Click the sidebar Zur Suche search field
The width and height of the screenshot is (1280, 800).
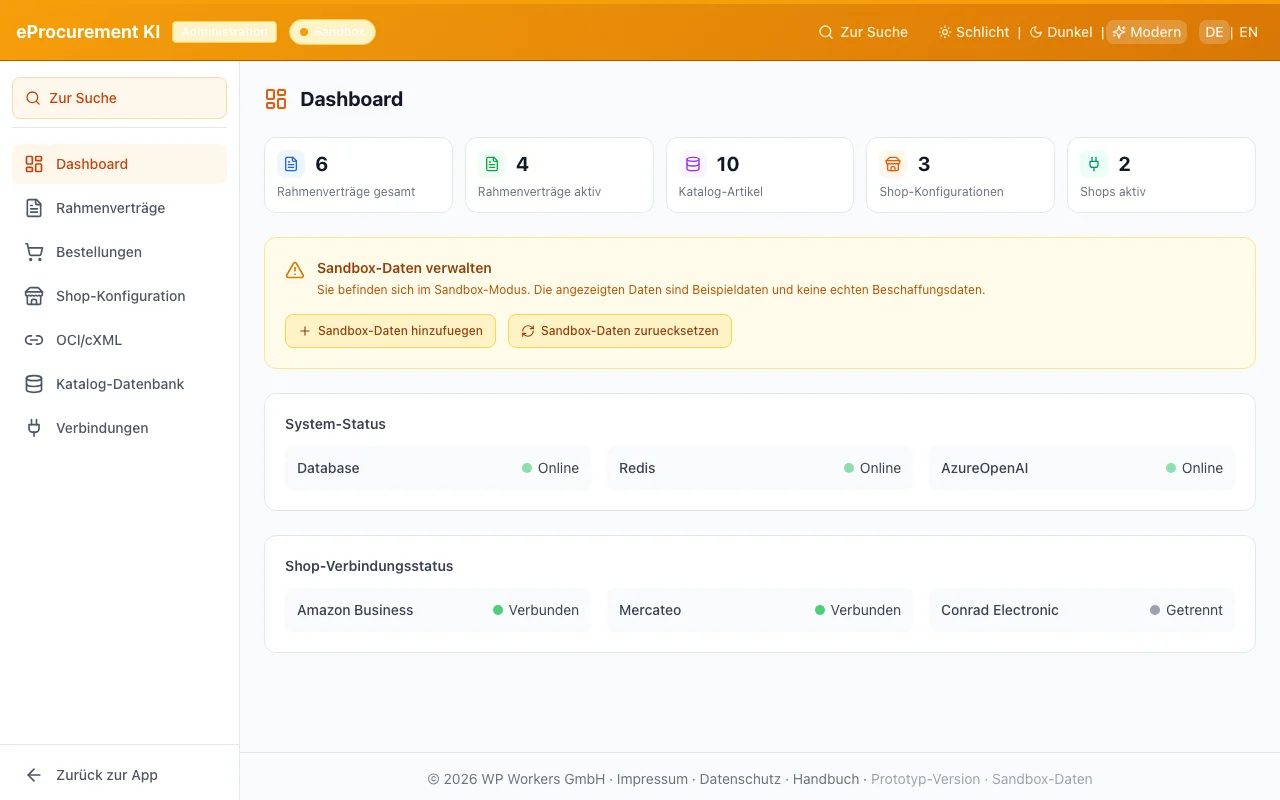pyautogui.click(x=119, y=98)
